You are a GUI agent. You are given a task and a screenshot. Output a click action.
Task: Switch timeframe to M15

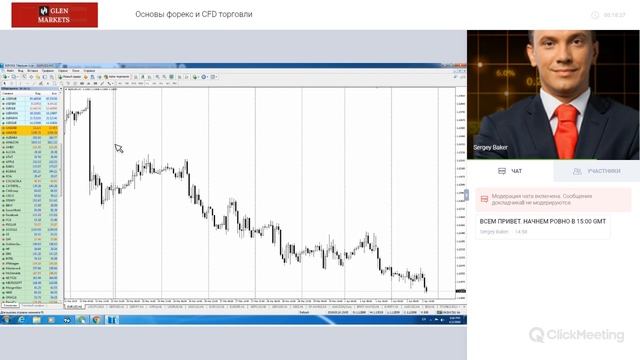click(133, 83)
